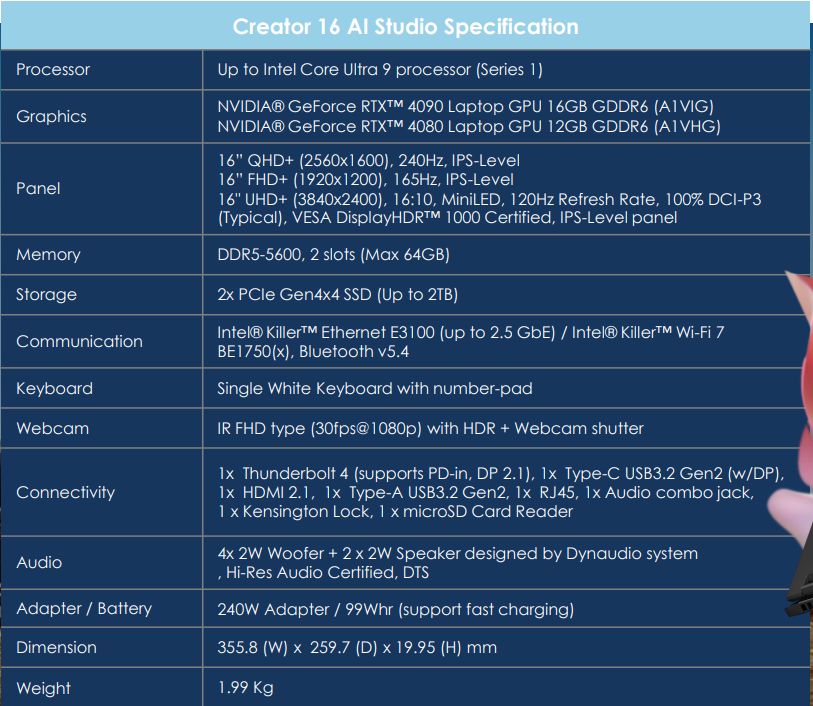
Task: Select the 16" UHD+ MiniLED panel line
Action: coord(489,200)
